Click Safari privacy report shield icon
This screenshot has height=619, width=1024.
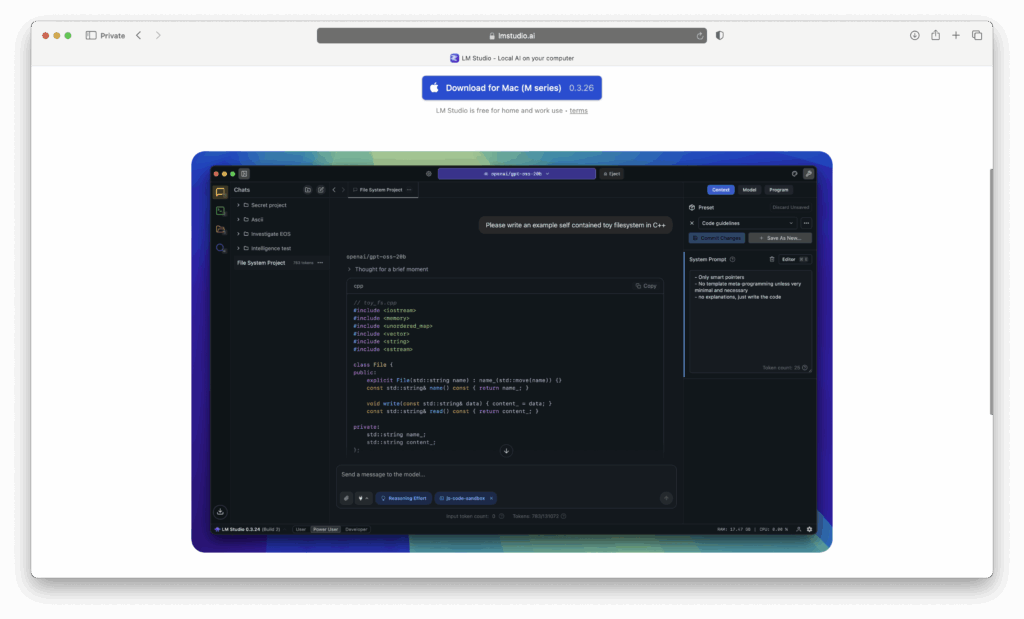point(720,35)
